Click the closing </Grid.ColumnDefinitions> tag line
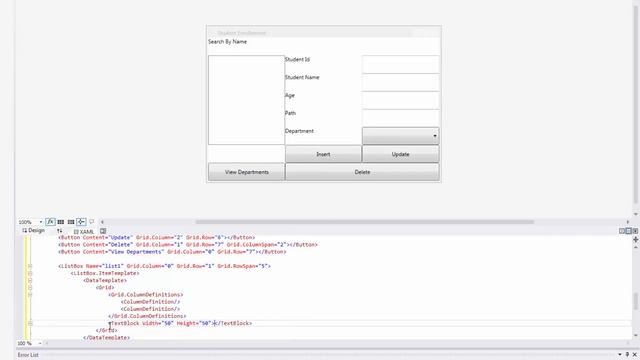 147,316
